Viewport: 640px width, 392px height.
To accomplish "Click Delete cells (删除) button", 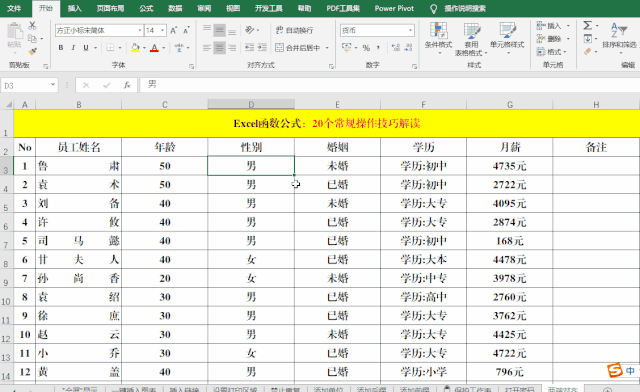I will point(552,39).
